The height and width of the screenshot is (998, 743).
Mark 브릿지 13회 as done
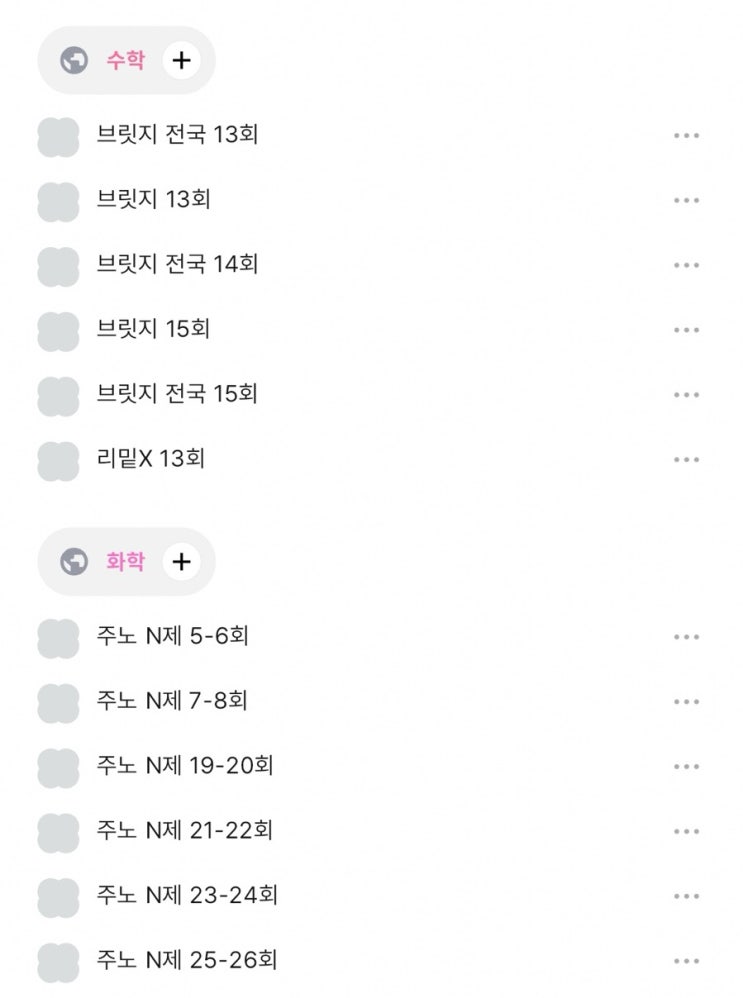coord(58,201)
